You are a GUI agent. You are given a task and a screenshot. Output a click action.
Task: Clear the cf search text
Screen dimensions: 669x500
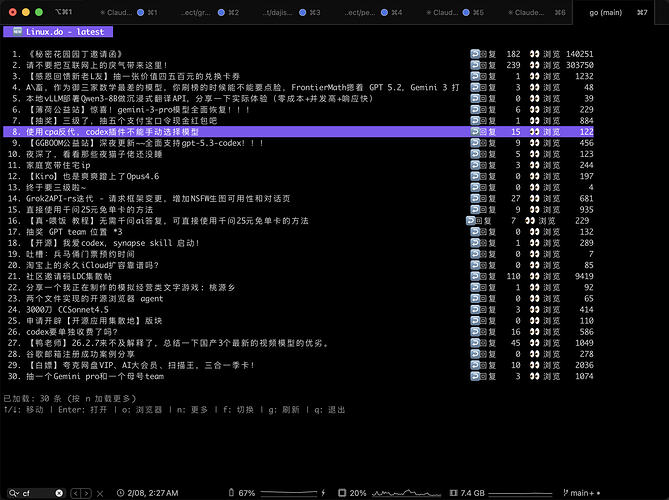(x=59, y=493)
